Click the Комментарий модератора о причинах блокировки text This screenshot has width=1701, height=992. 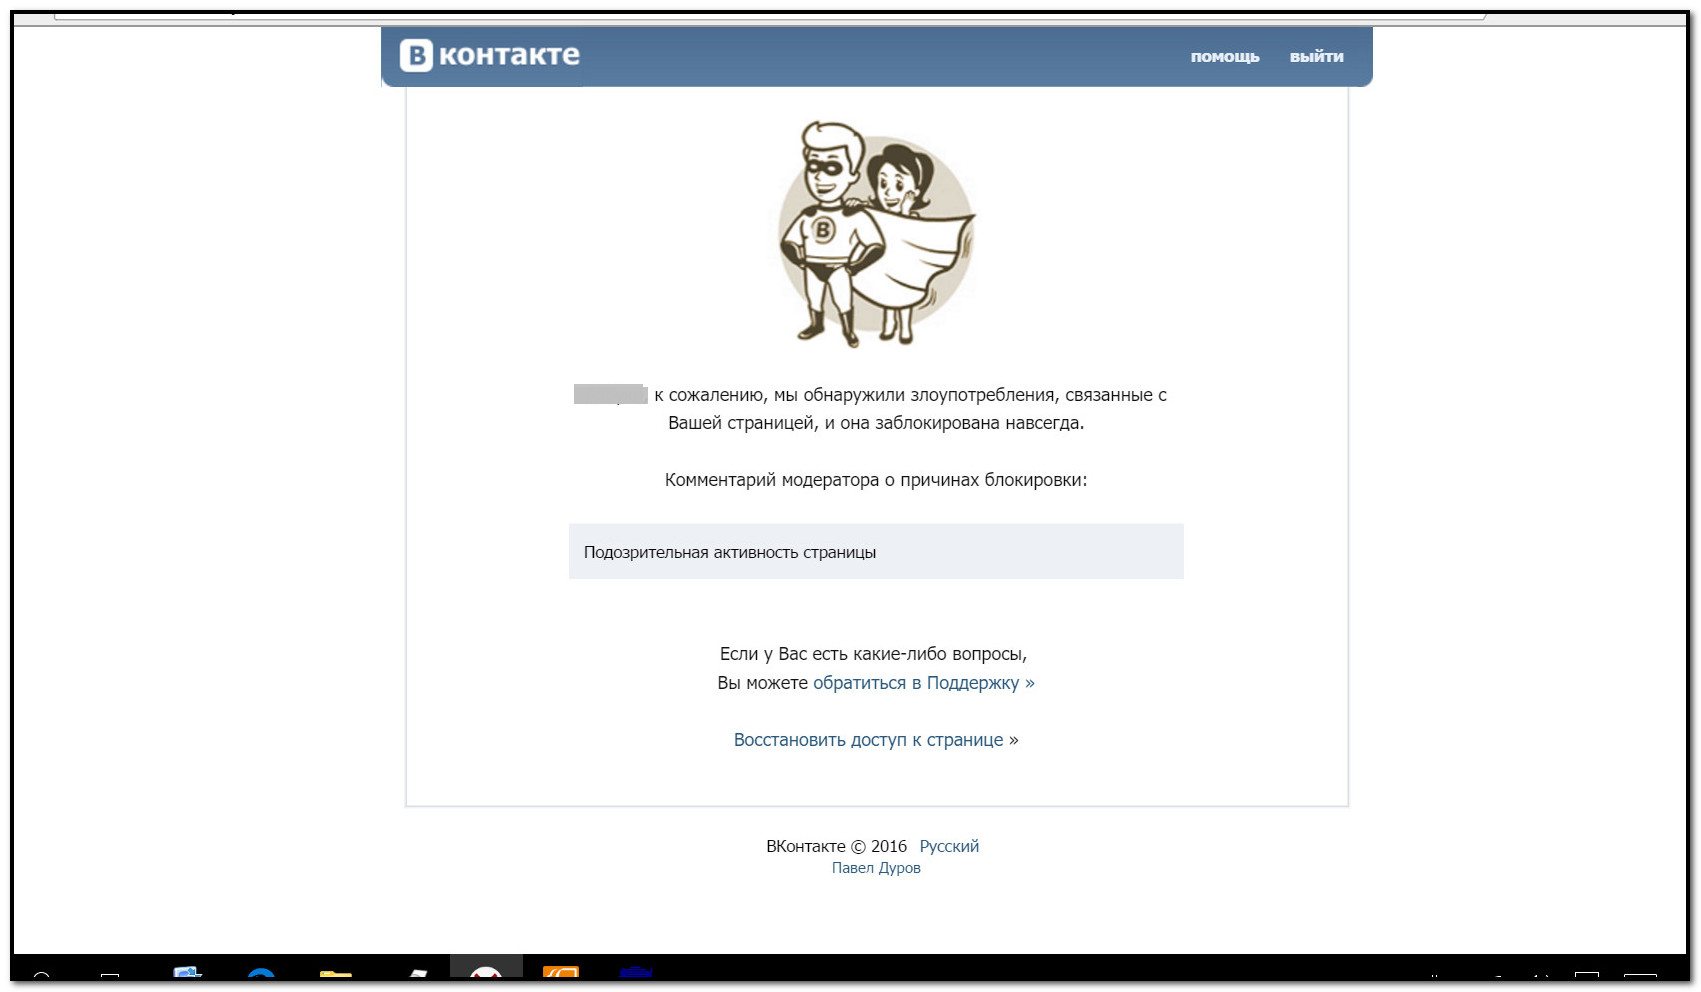point(876,480)
